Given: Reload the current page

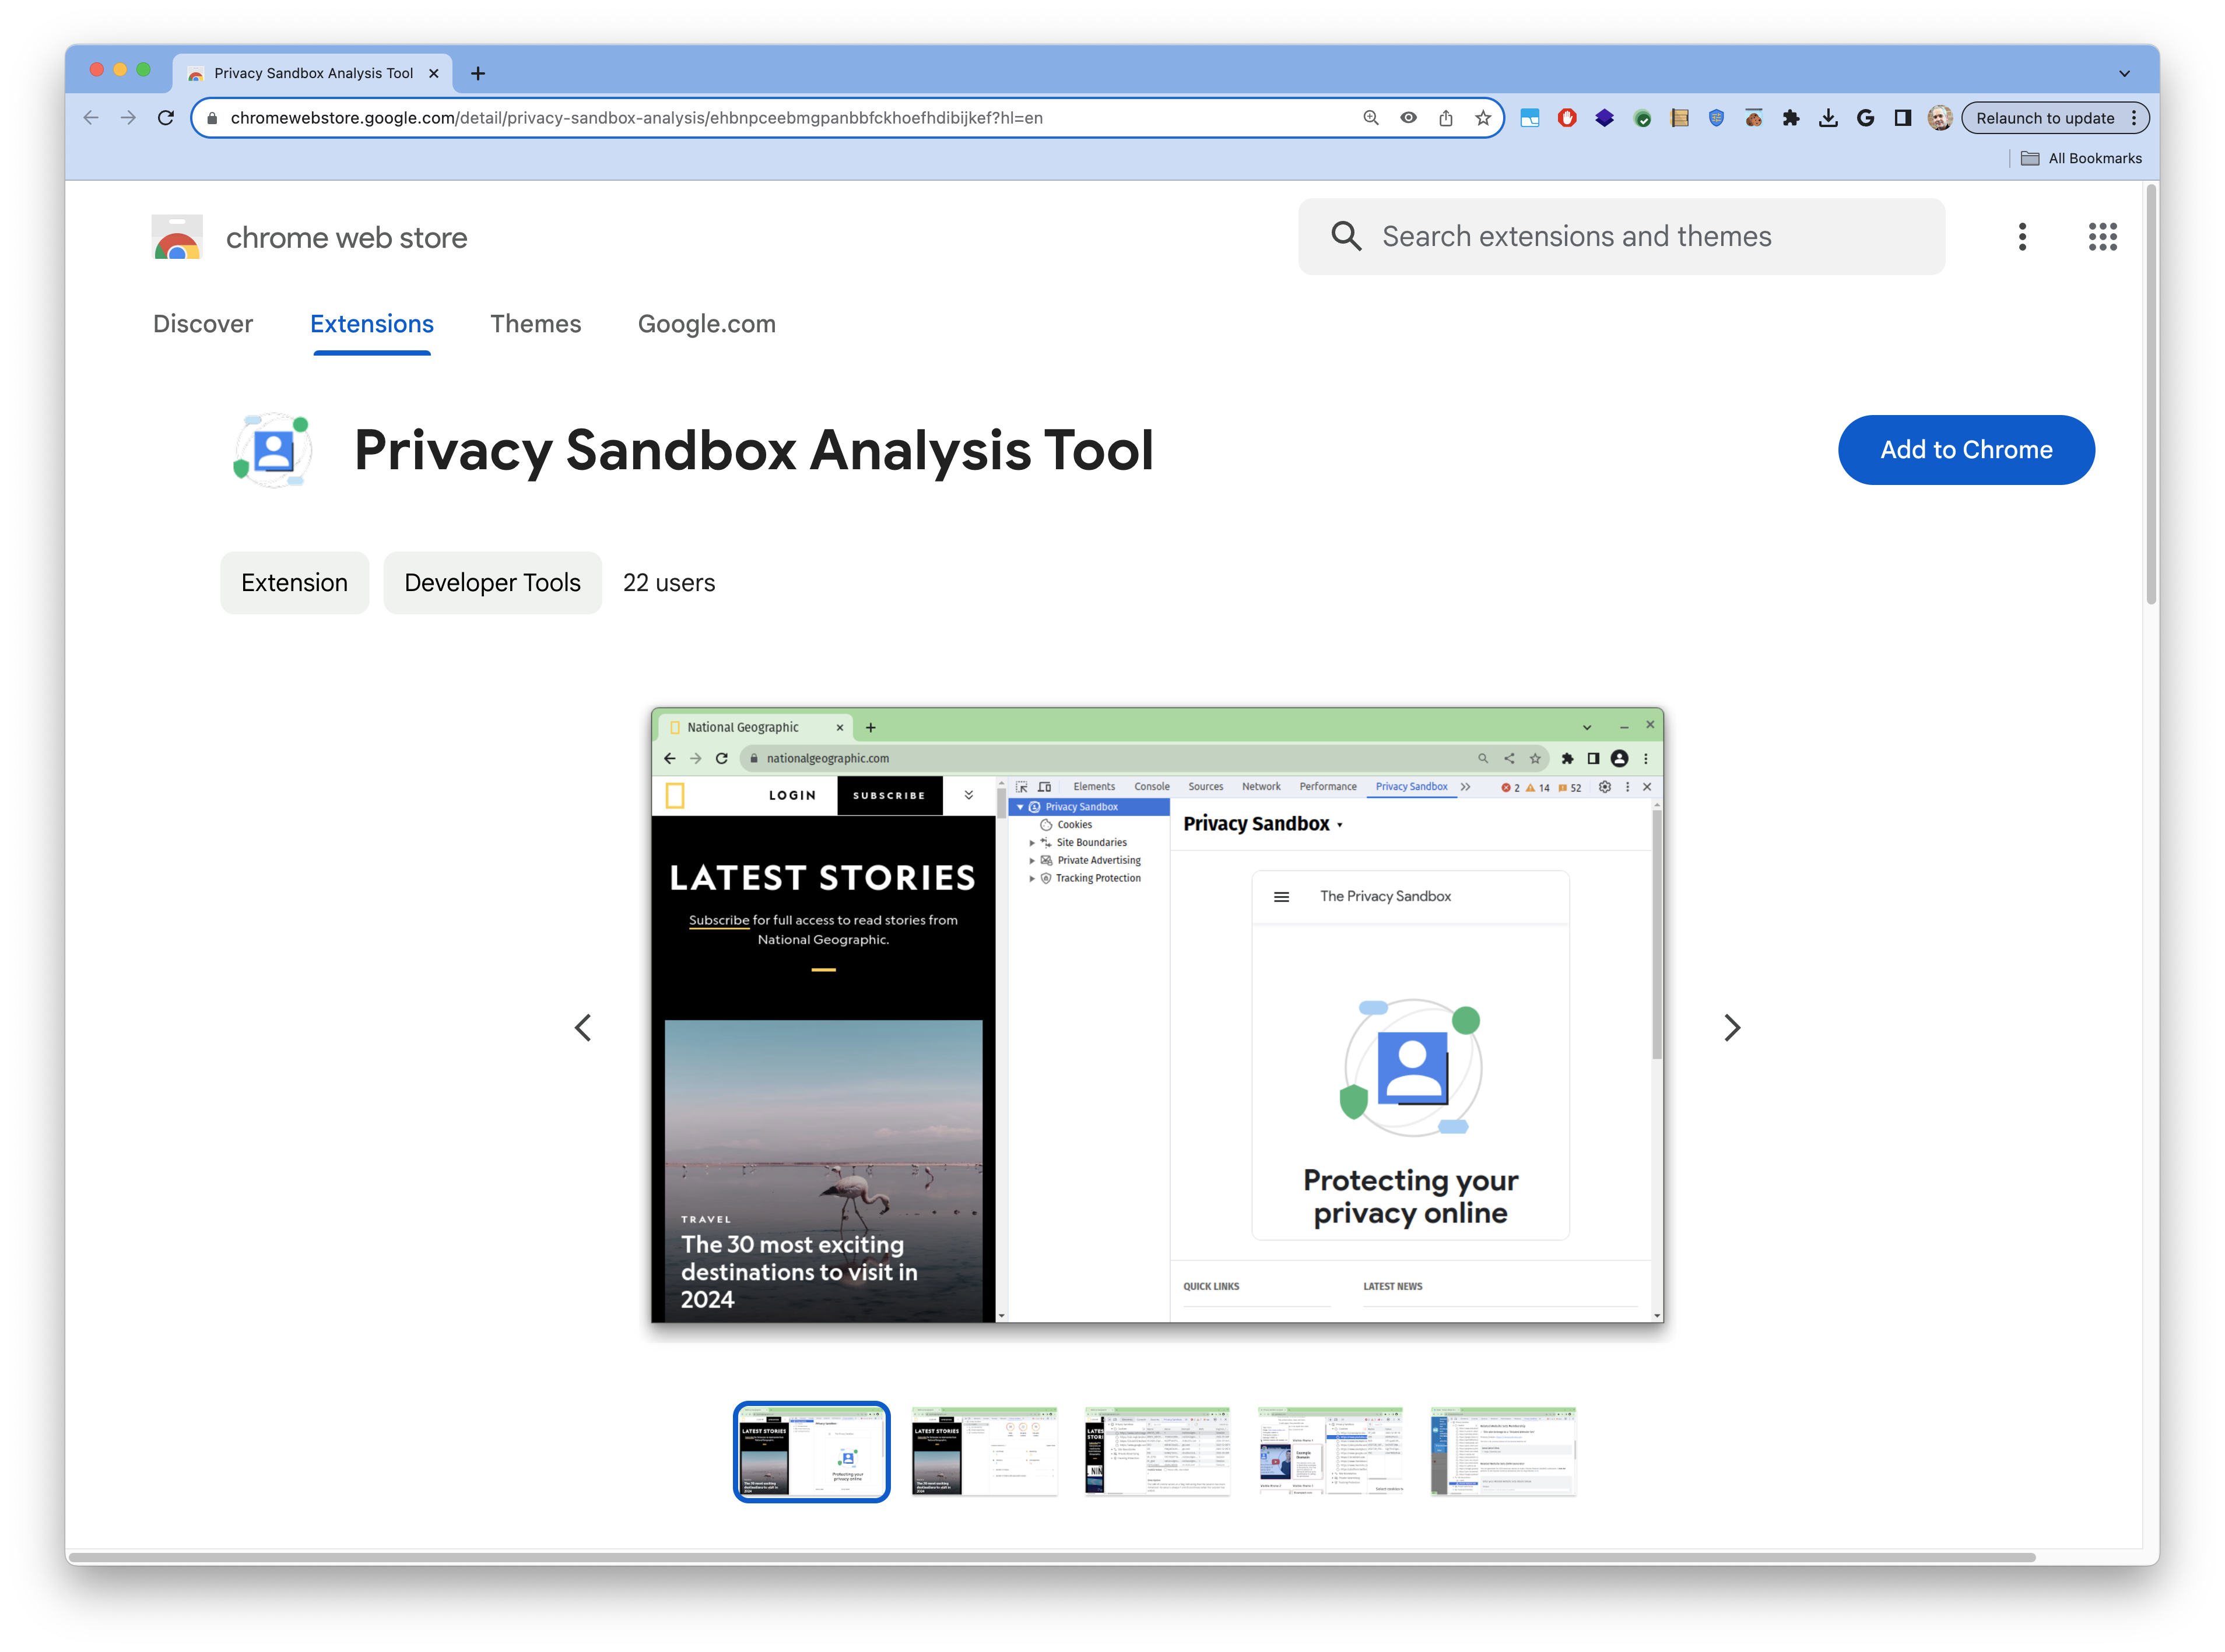Looking at the screenshot, I should click(166, 118).
